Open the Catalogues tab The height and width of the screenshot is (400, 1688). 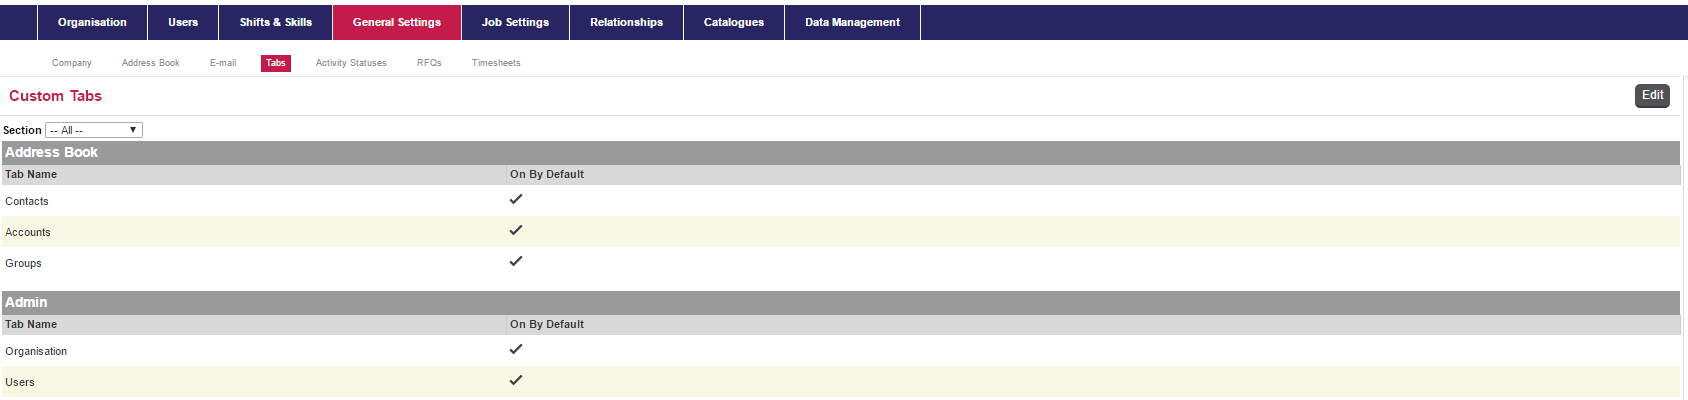[x=734, y=22]
